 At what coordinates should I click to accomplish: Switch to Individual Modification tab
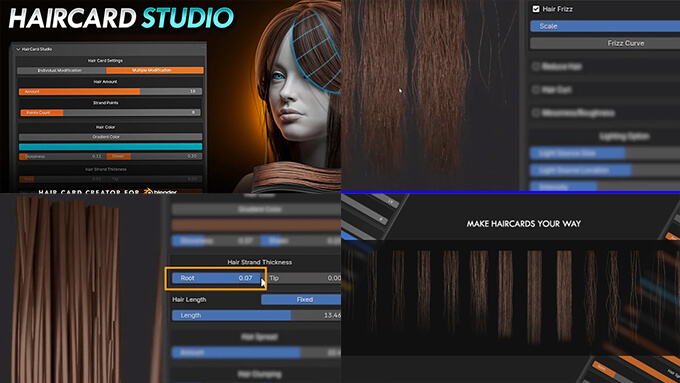tap(62, 70)
